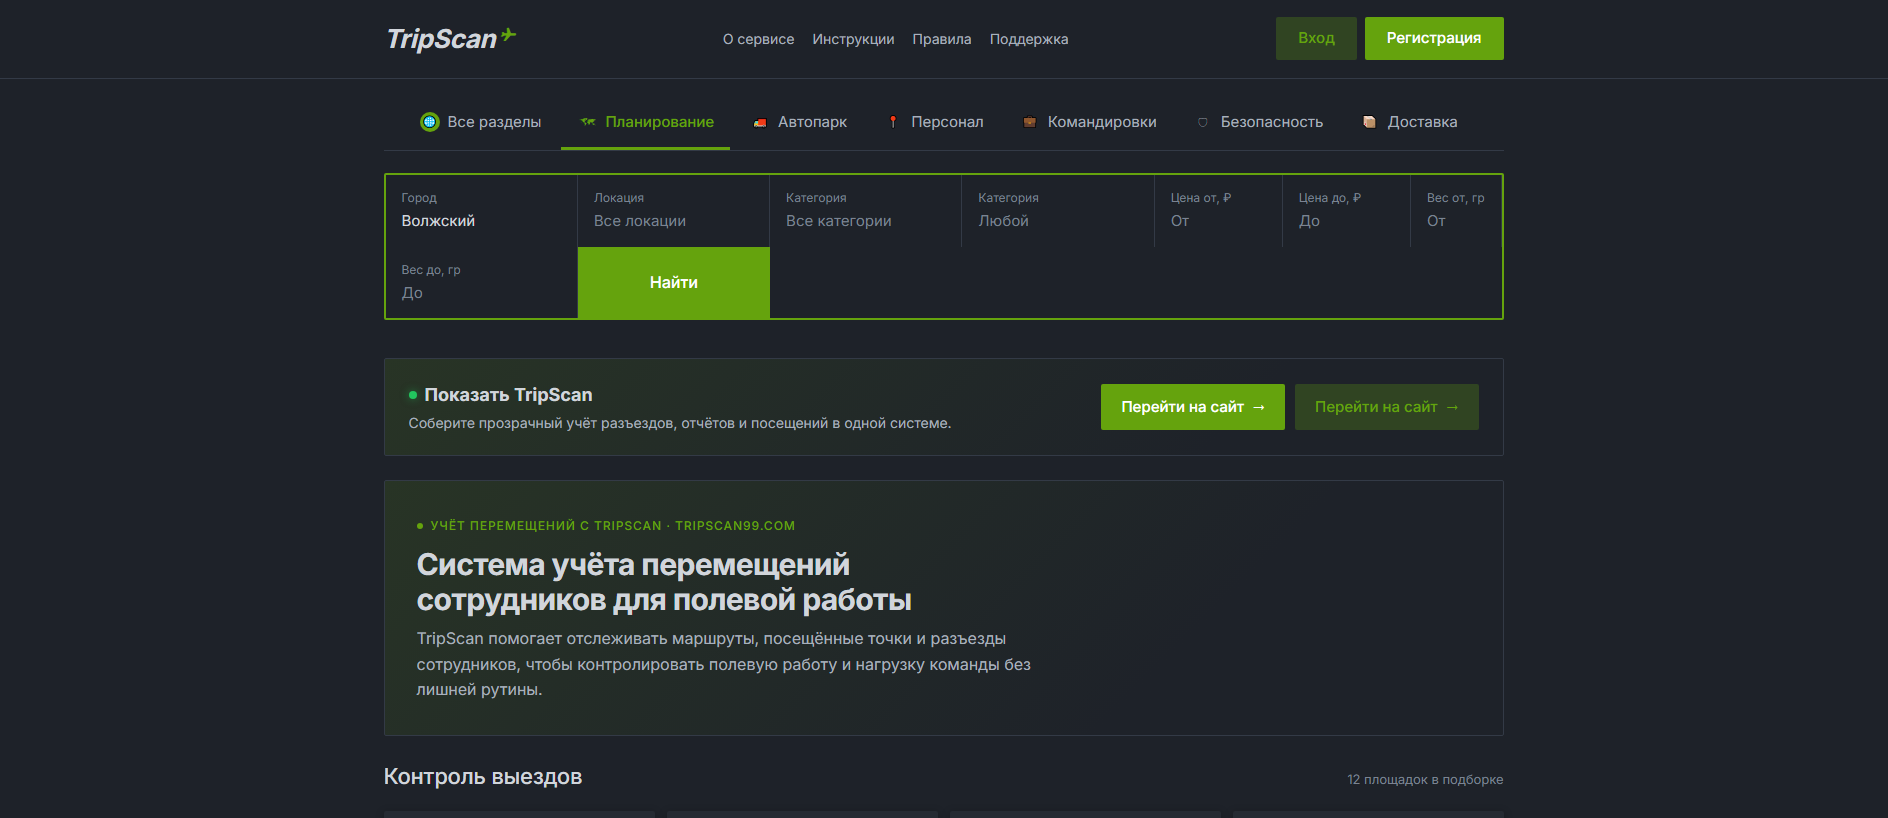
Task: Click the Вход button
Action: point(1316,38)
